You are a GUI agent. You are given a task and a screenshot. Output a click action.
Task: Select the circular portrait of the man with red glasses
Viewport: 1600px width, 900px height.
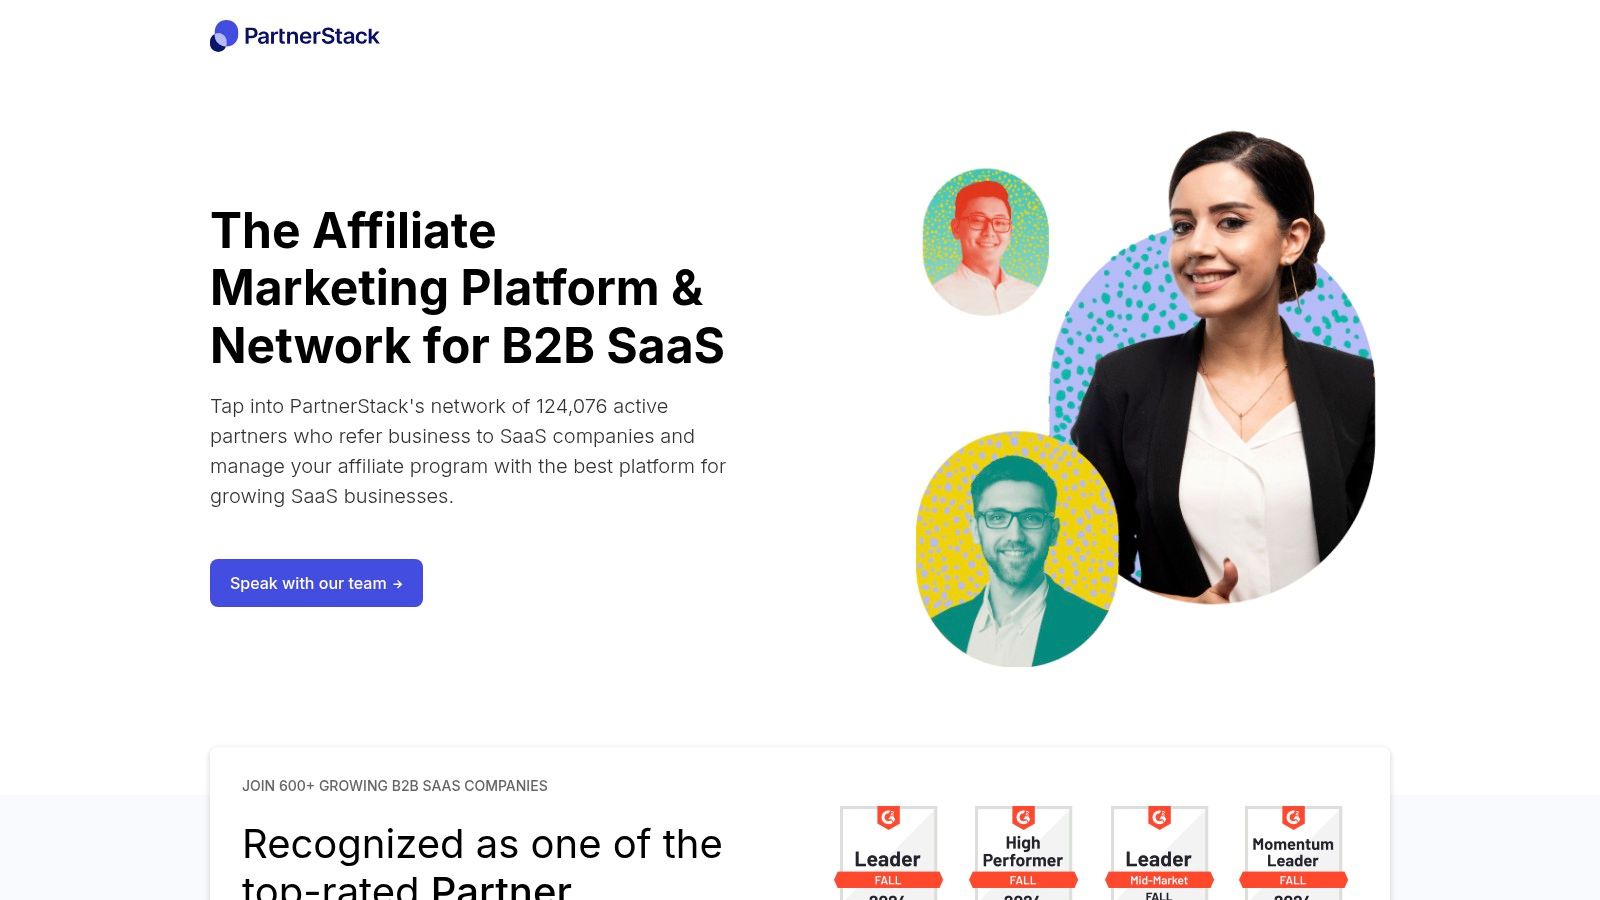986,240
